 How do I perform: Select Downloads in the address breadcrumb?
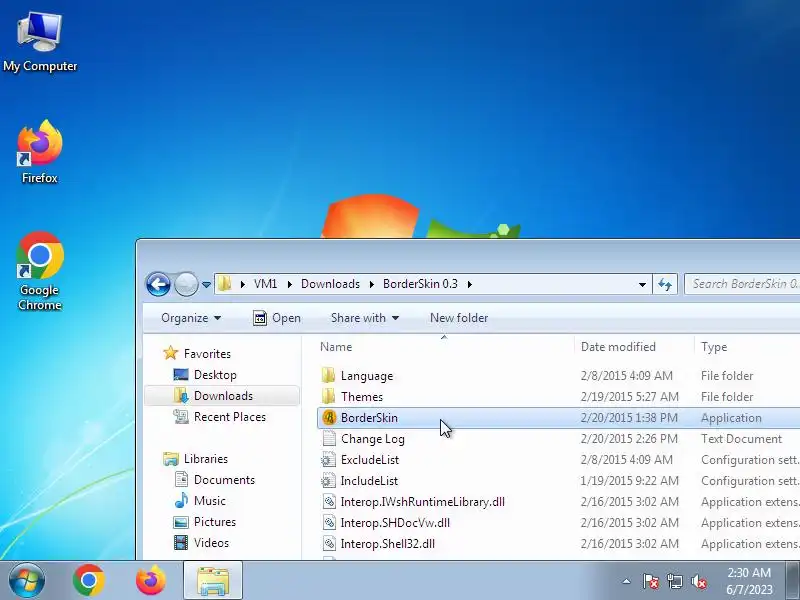330,284
